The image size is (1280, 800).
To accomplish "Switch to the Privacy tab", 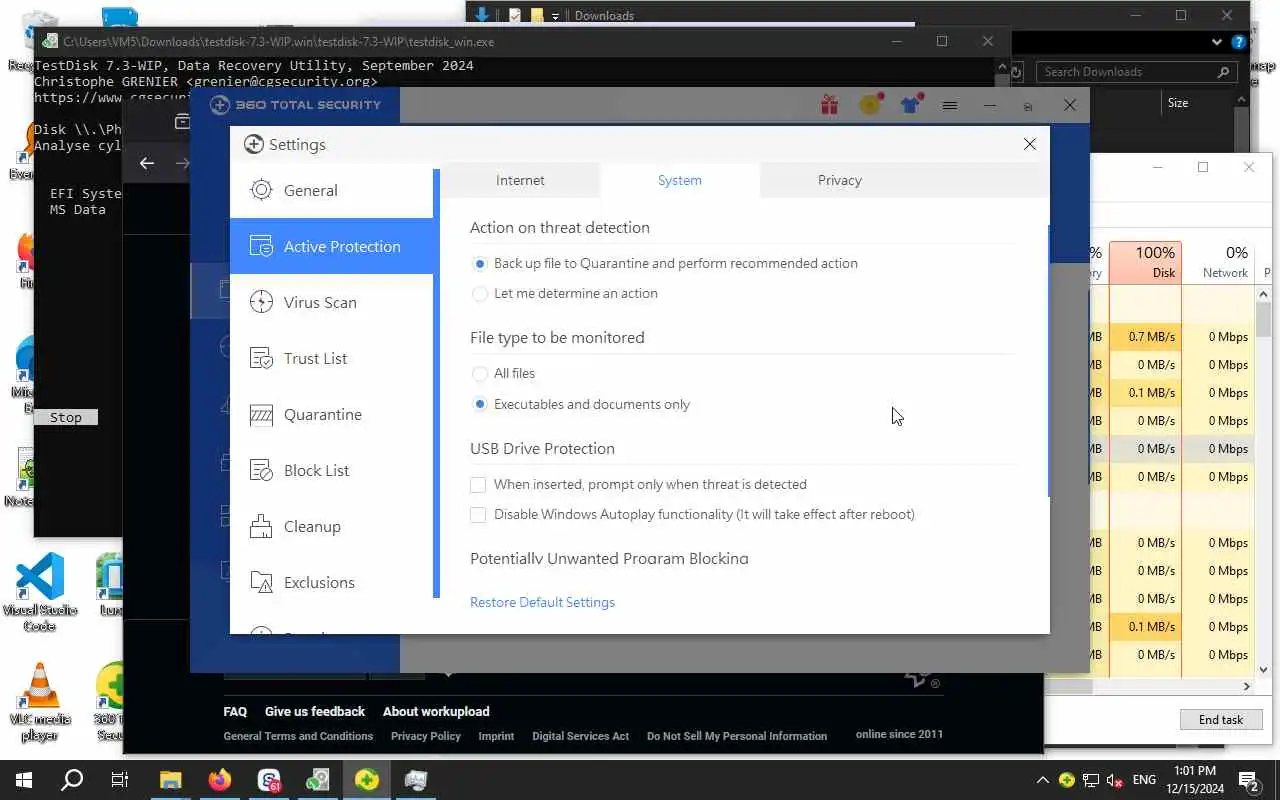I will click(x=840, y=180).
